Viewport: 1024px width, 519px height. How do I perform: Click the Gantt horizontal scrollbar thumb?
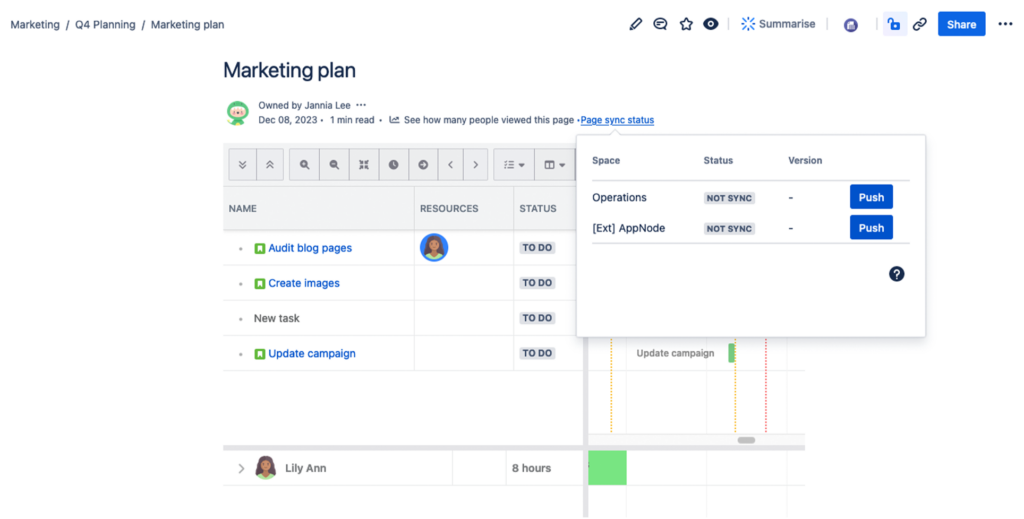tap(746, 440)
